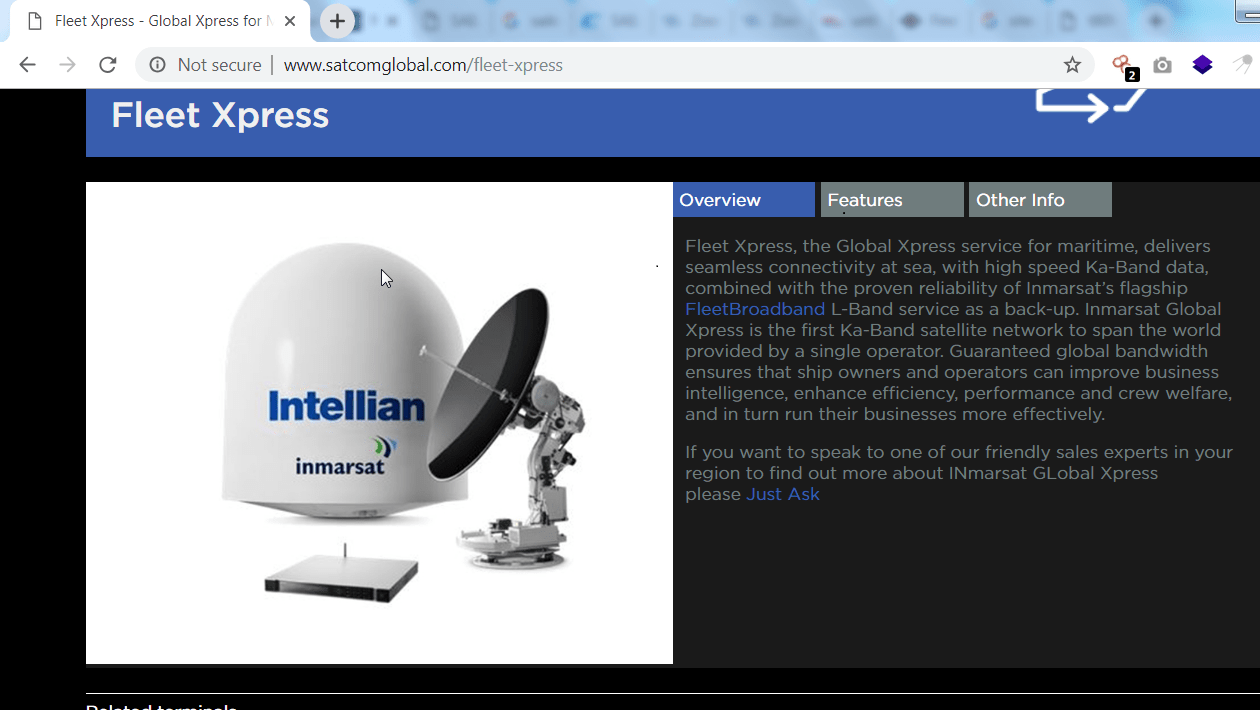1260x710 pixels.
Task: Open a new tab with plus button
Action: [x=337, y=21]
